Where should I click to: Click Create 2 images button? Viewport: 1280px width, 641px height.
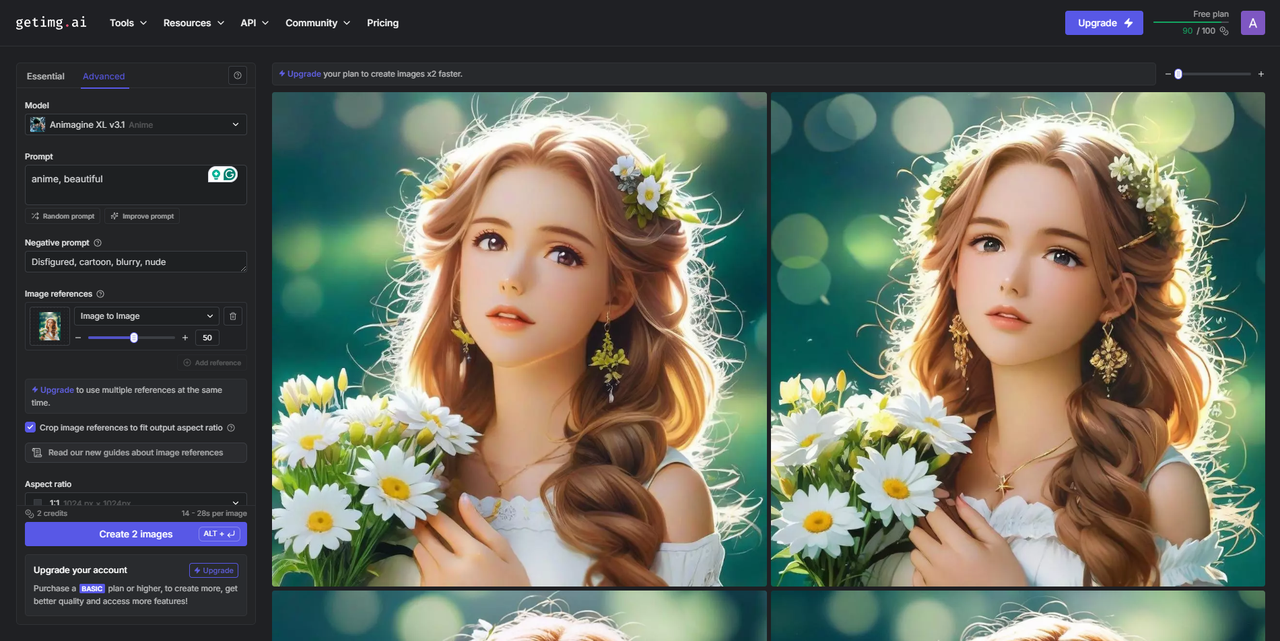point(136,534)
